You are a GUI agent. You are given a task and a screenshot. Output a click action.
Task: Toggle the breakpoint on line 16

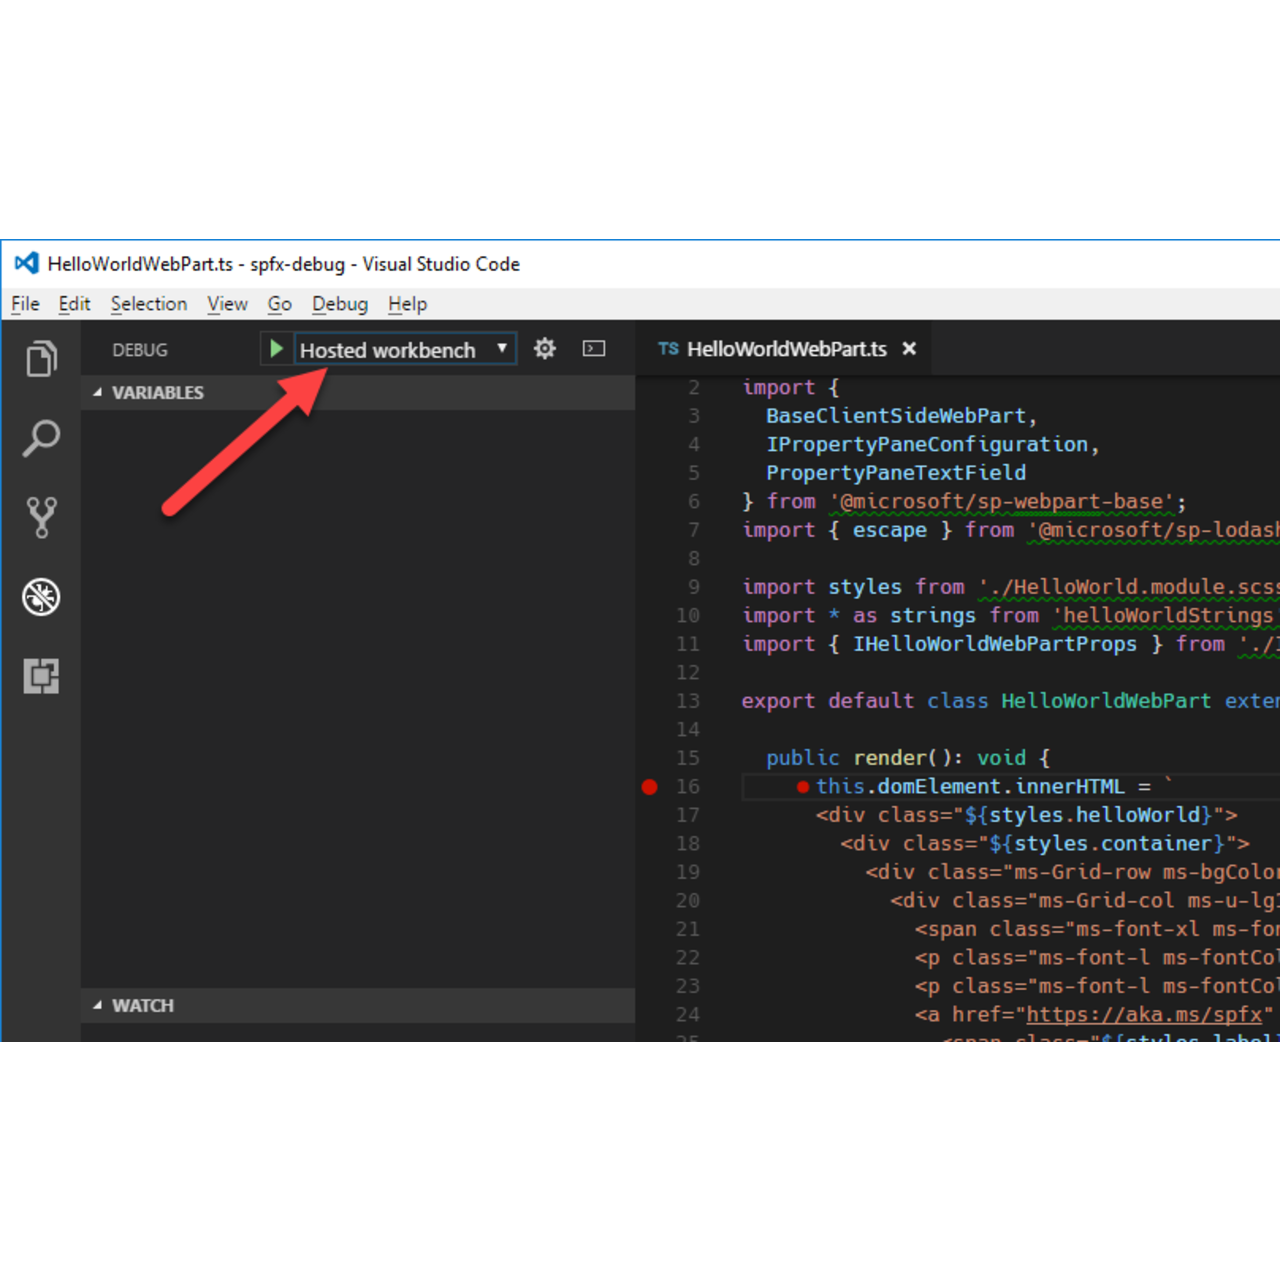[650, 787]
